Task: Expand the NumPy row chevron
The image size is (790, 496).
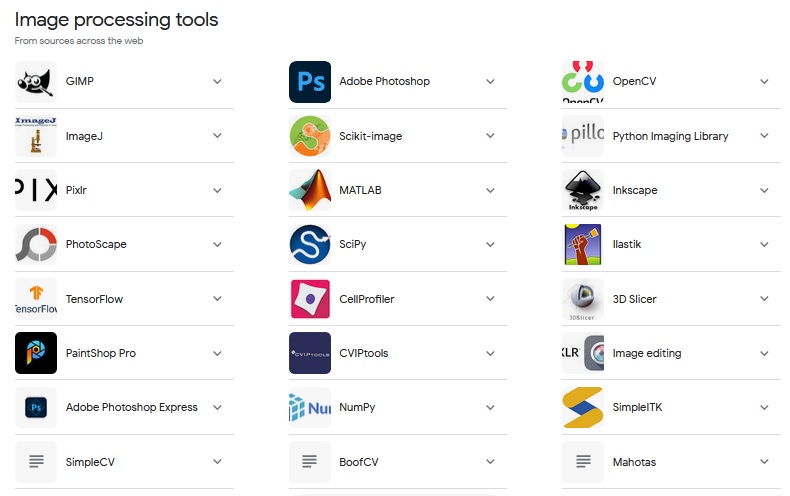Action: [x=490, y=407]
